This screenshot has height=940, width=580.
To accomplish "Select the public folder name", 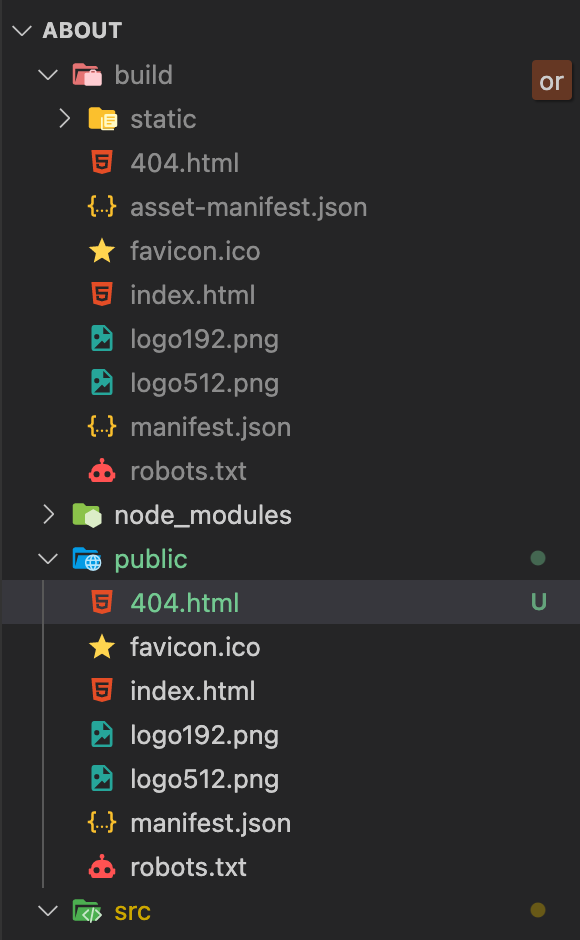I will (x=151, y=560).
